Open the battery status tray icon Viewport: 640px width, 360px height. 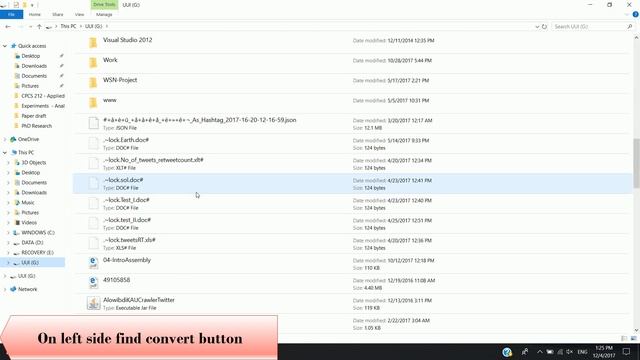click(x=550, y=352)
